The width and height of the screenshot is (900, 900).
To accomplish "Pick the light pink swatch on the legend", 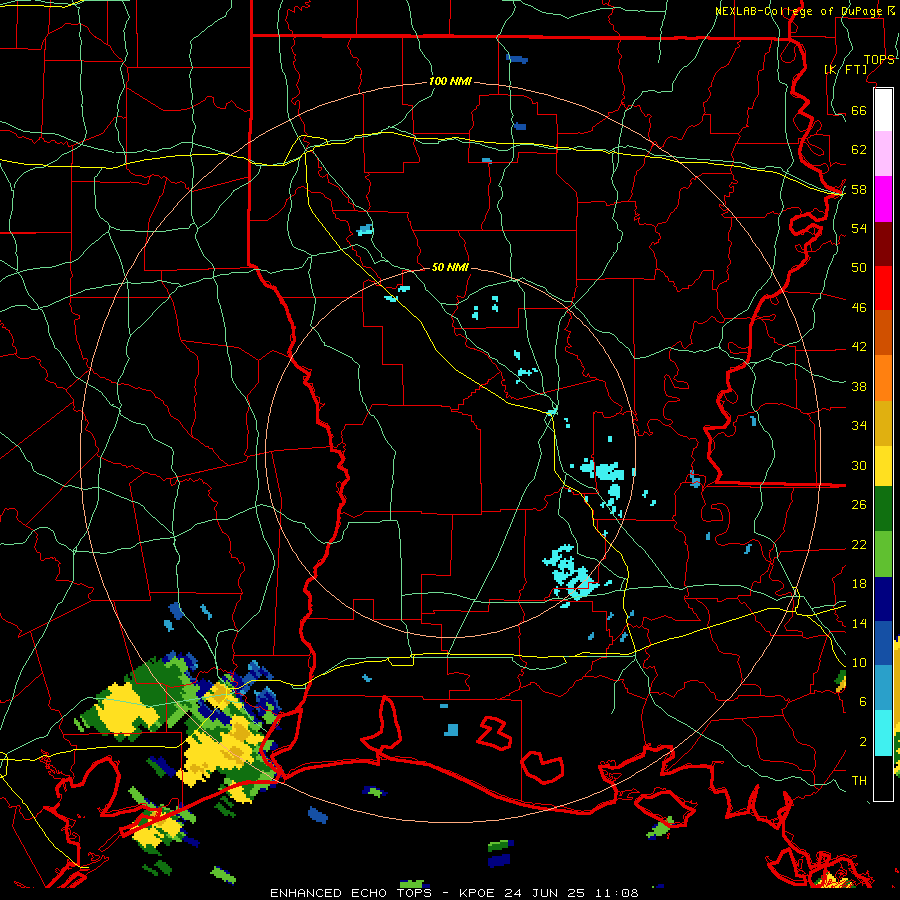I will 883,154.
